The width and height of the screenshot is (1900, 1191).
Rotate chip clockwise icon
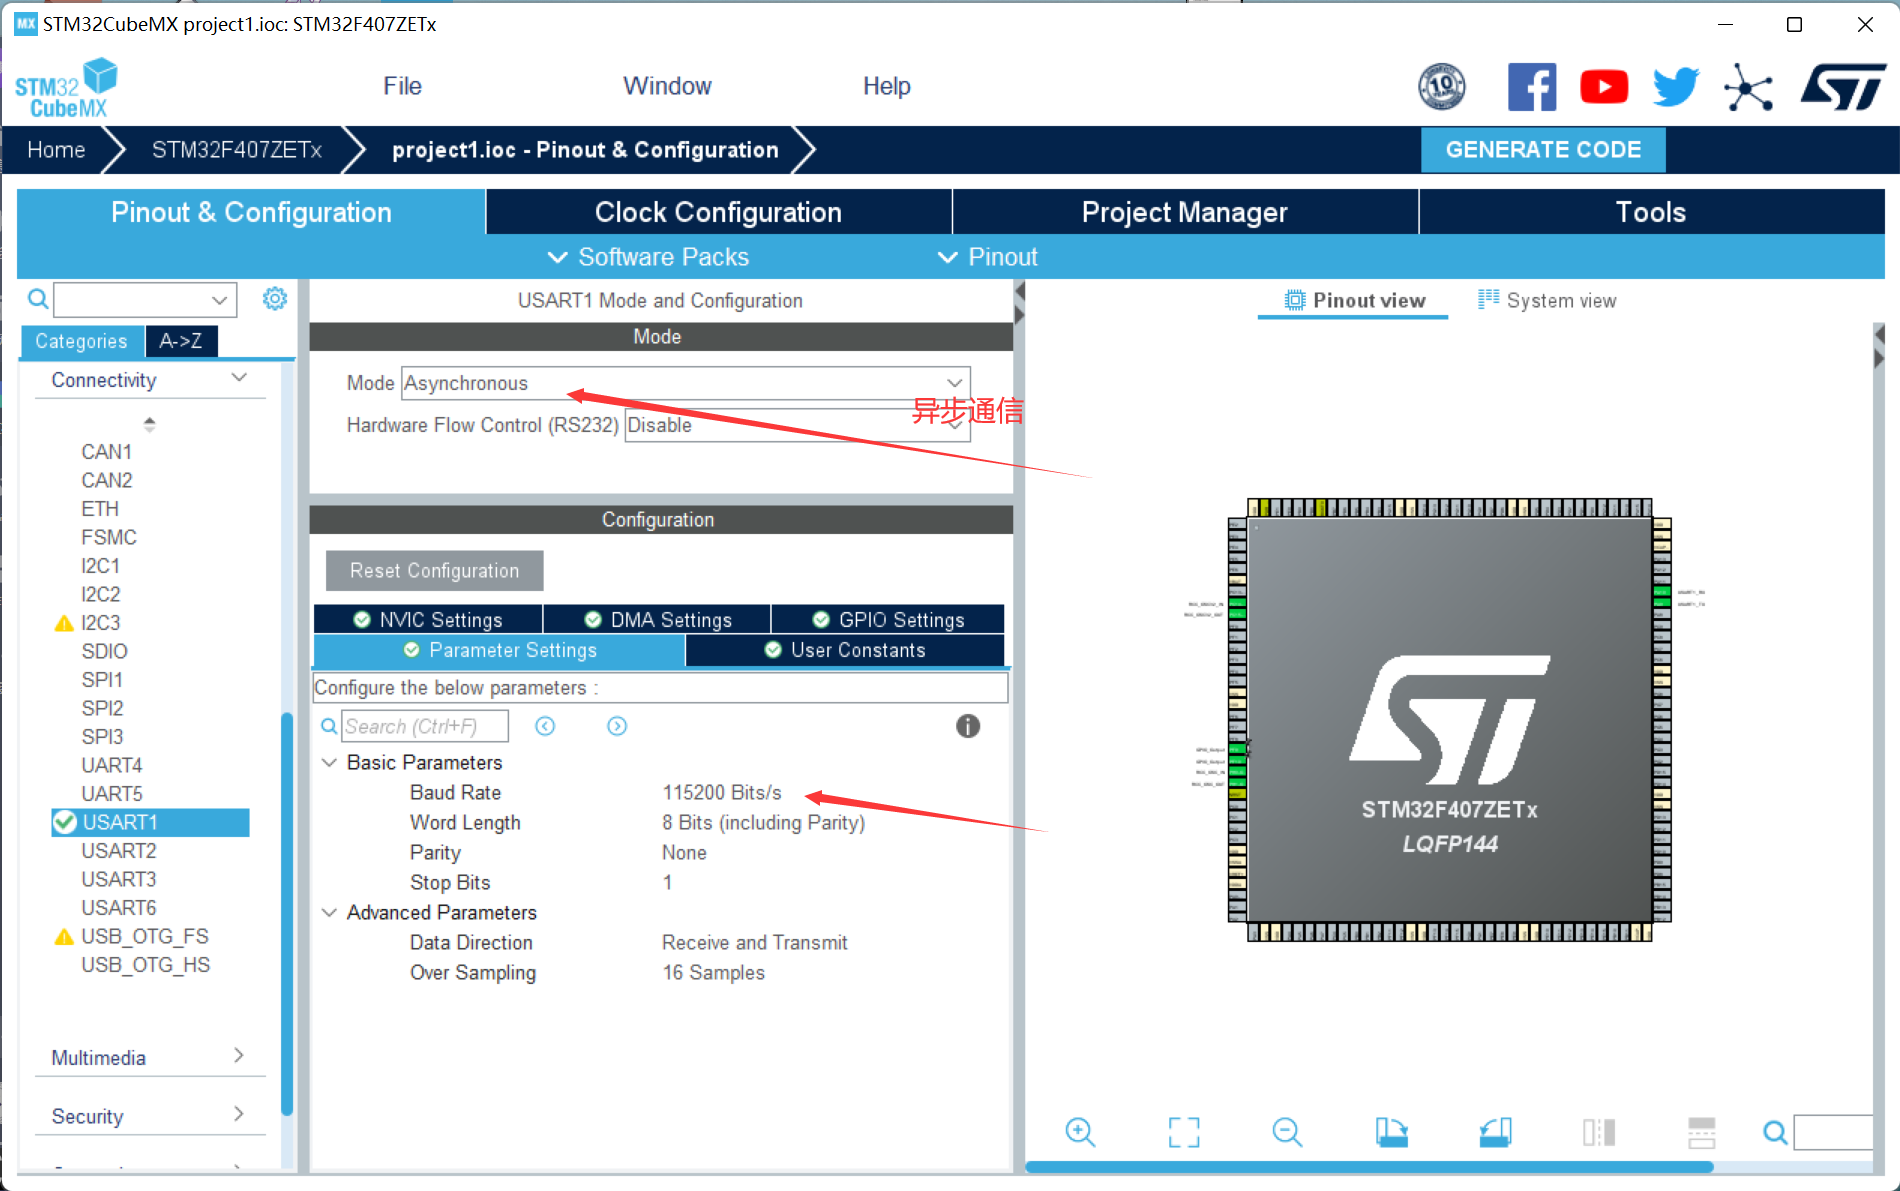pyautogui.click(x=1391, y=1132)
